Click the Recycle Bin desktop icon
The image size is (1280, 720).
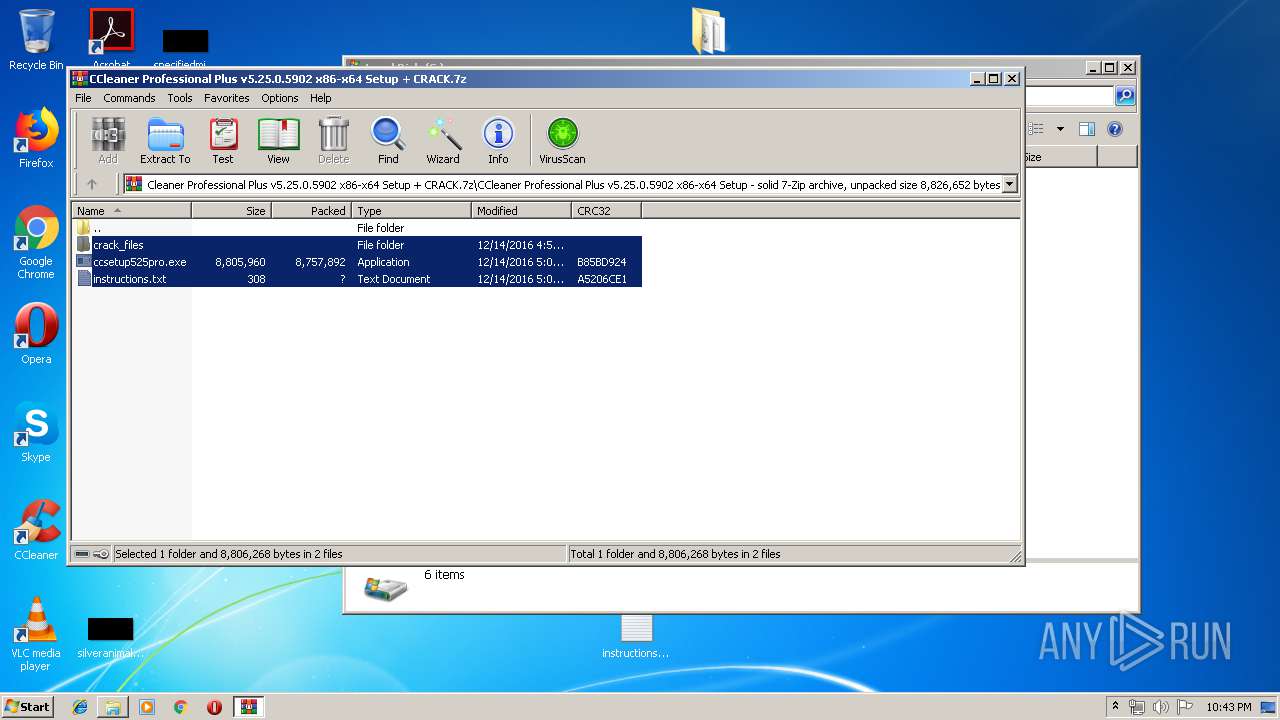(36, 40)
